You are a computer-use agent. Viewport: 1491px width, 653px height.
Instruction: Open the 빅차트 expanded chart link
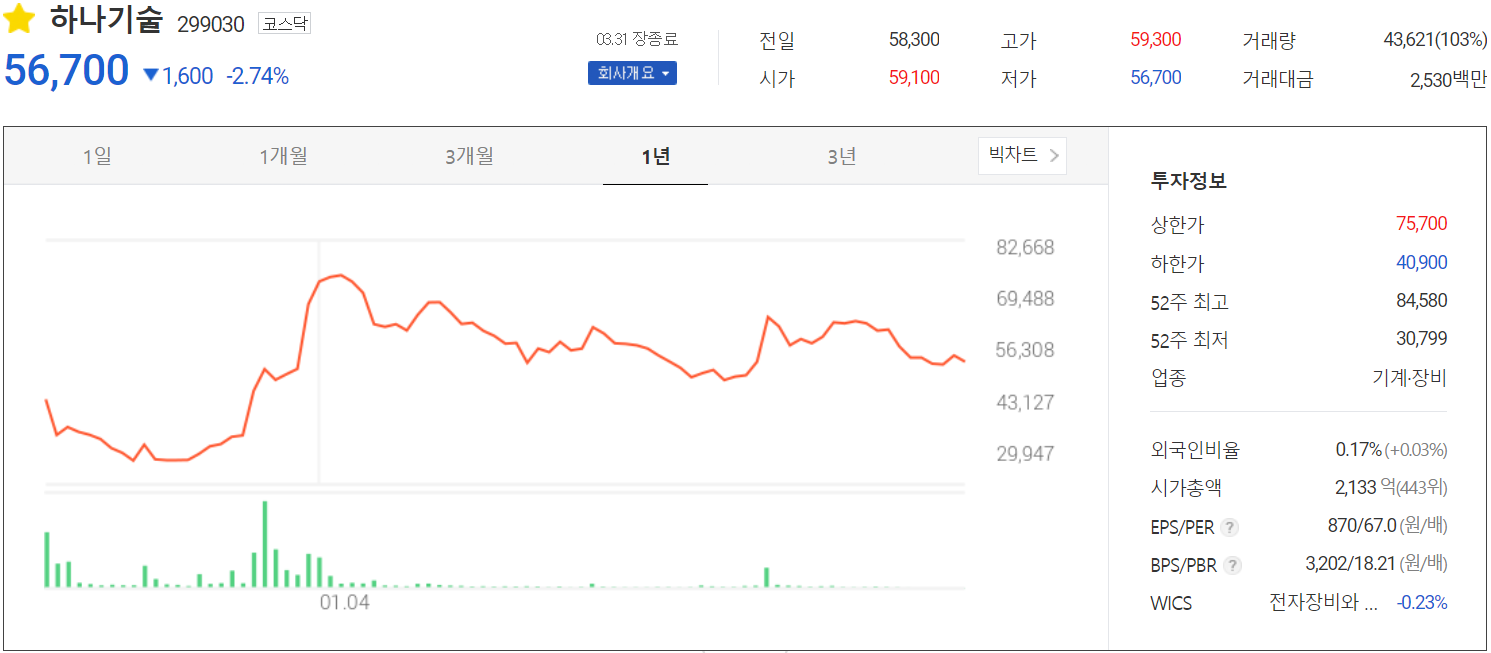pyautogui.click(x=1022, y=155)
